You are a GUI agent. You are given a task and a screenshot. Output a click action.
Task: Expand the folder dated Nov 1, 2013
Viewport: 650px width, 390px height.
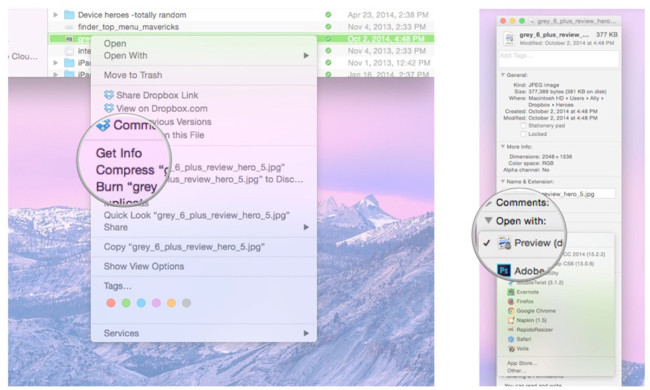coord(56,63)
